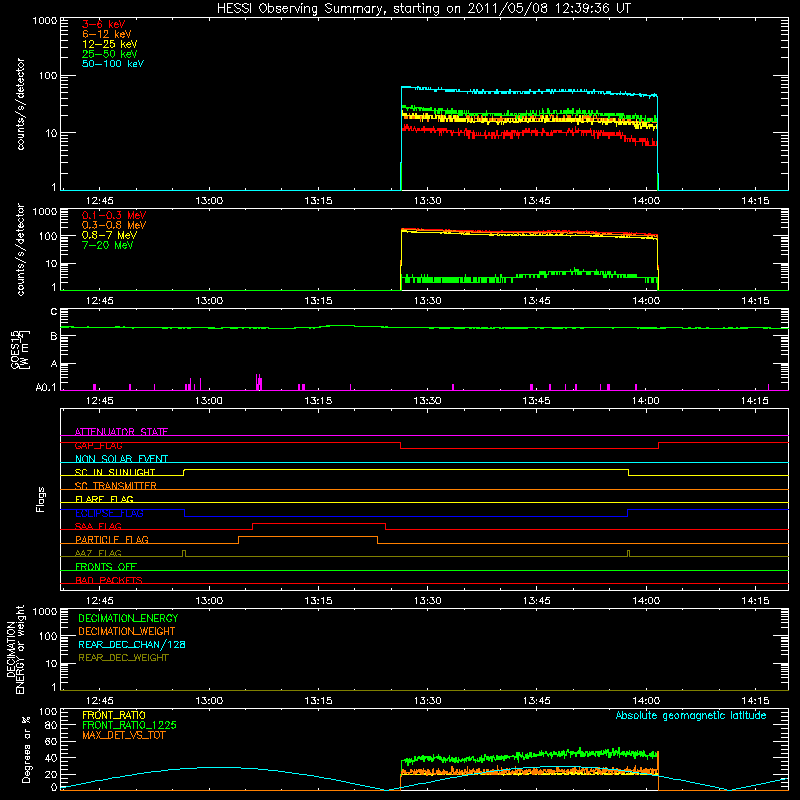Click the GOES15 axis label
This screenshot has width=800, height=800.
20,349
